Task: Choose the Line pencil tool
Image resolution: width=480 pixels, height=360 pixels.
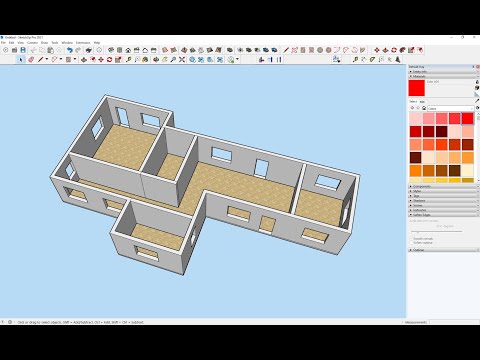Action: [40, 60]
